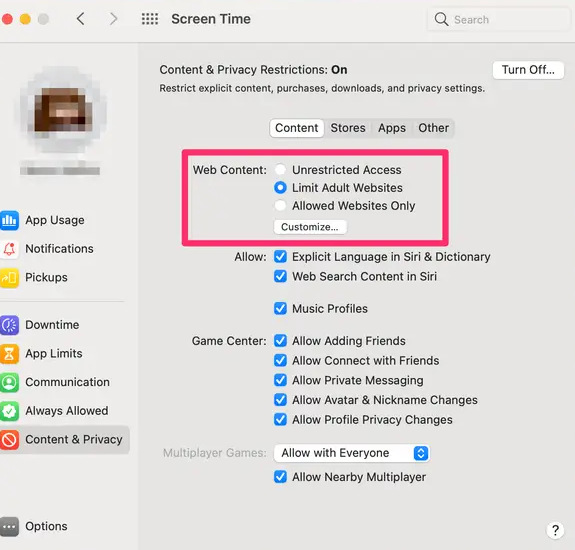Screen dimensions: 575x550
Task: Show all preferences grid icon
Action: tap(150, 19)
